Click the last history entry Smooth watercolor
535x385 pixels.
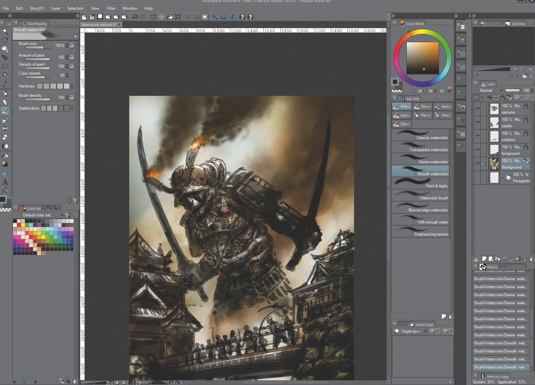[x=501, y=367]
